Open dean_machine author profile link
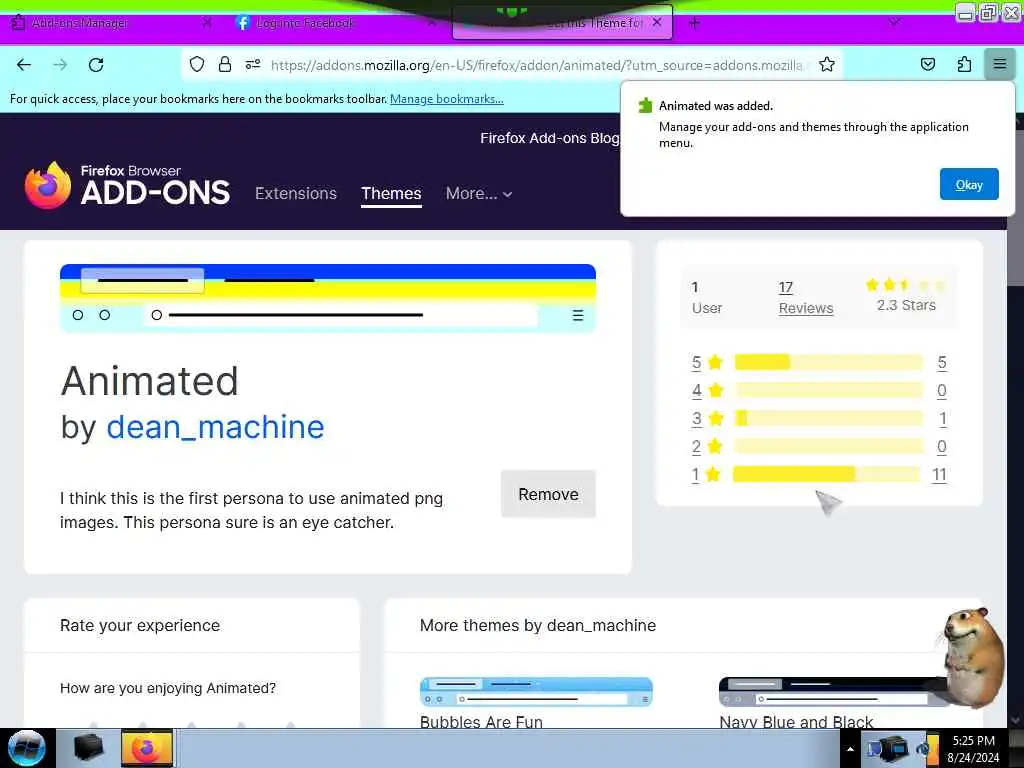The image size is (1024, 768). pos(215,427)
